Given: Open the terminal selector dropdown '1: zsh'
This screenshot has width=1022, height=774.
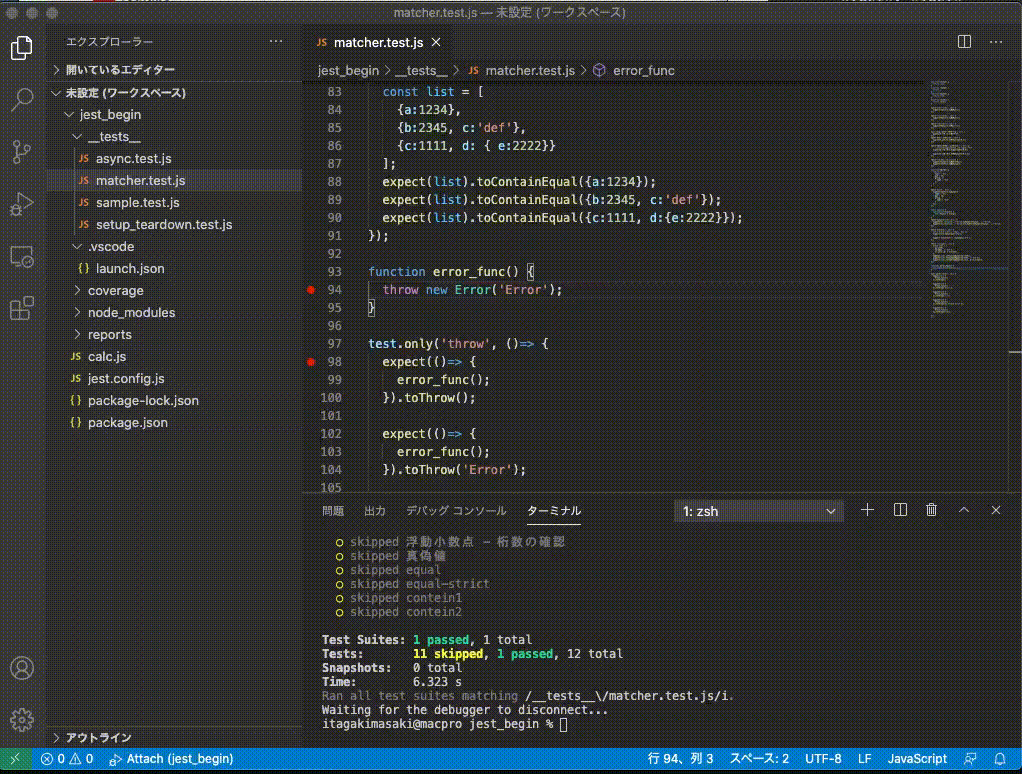Looking at the screenshot, I should [758, 511].
